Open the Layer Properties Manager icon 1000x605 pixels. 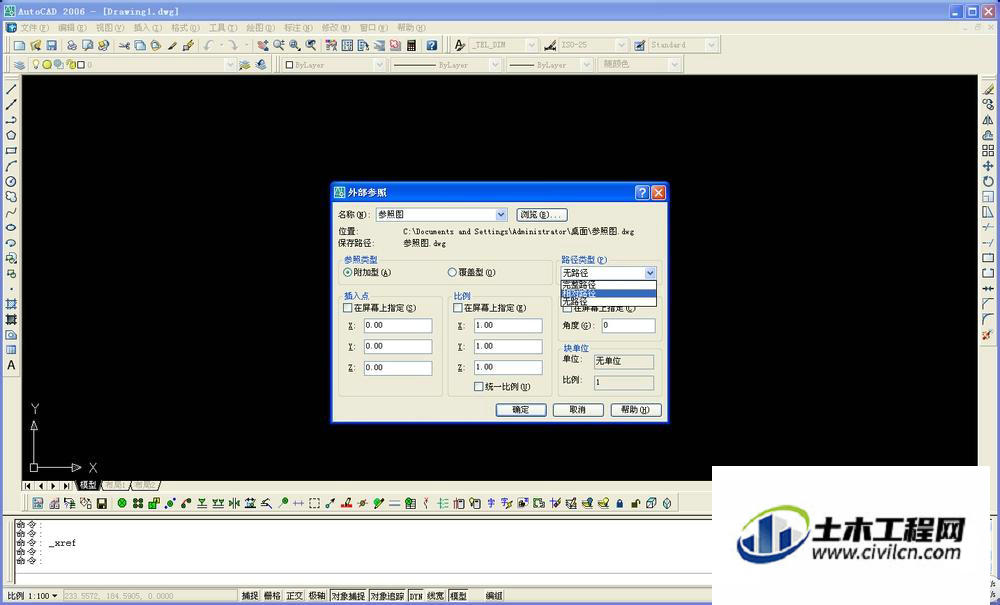[19, 64]
